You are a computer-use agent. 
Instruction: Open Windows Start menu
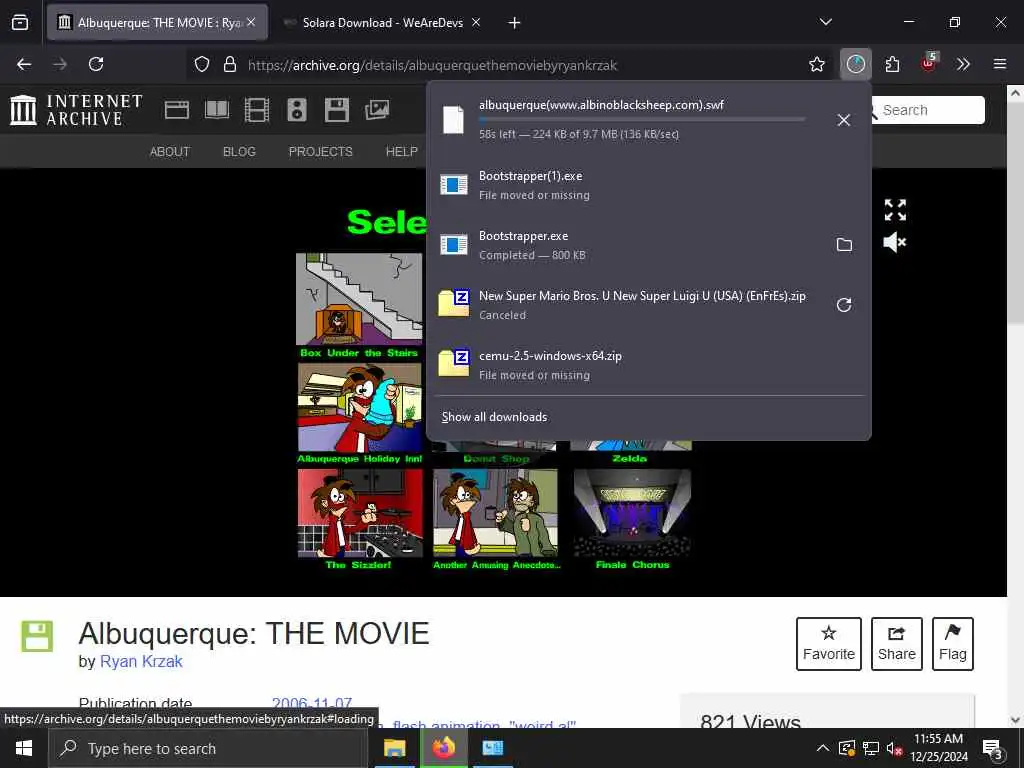24,748
